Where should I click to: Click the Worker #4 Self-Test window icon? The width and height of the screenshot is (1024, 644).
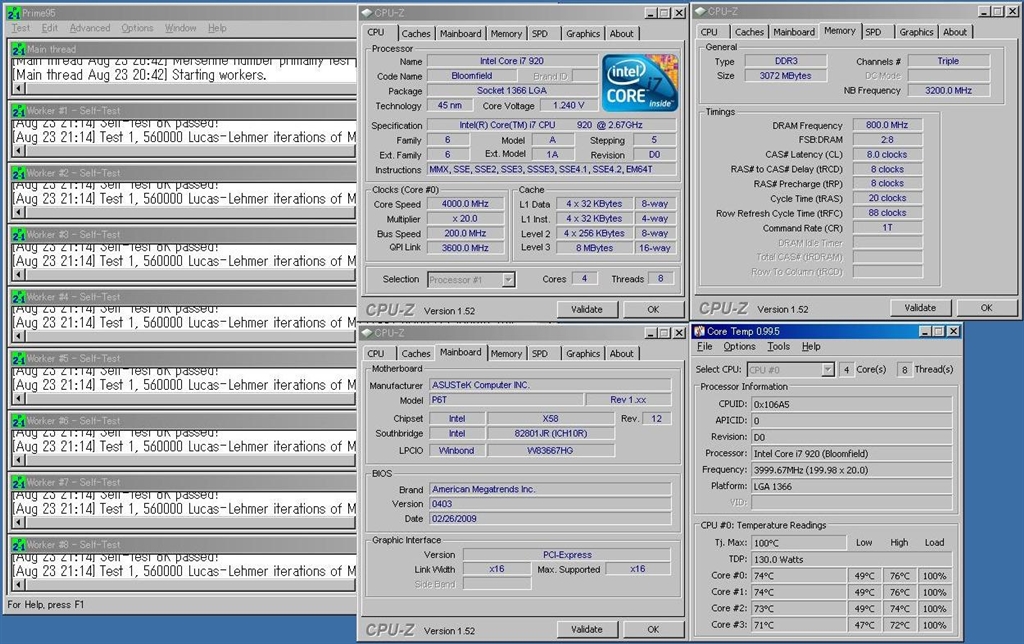(18, 297)
